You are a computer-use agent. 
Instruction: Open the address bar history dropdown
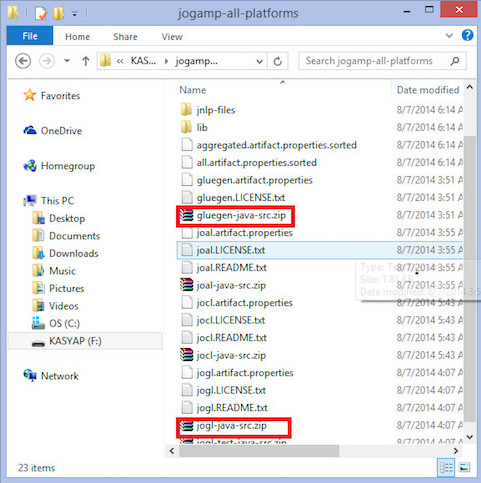(259, 61)
